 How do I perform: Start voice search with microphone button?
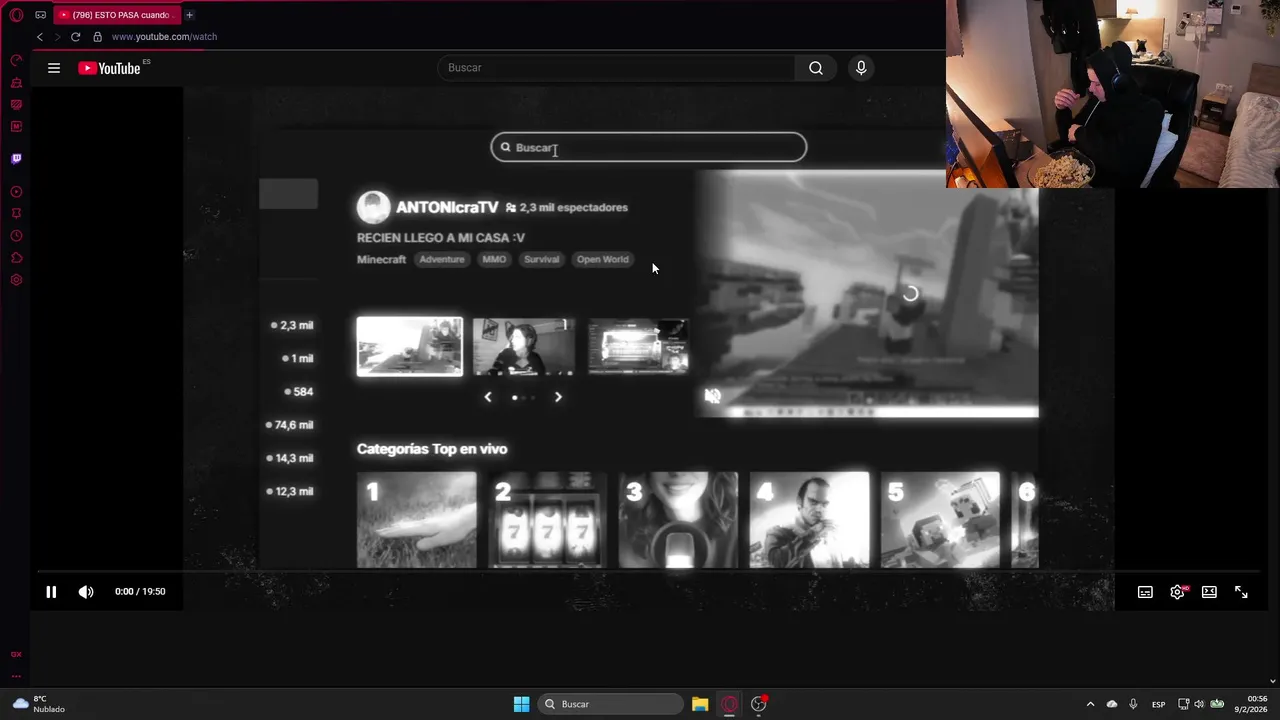(x=861, y=68)
